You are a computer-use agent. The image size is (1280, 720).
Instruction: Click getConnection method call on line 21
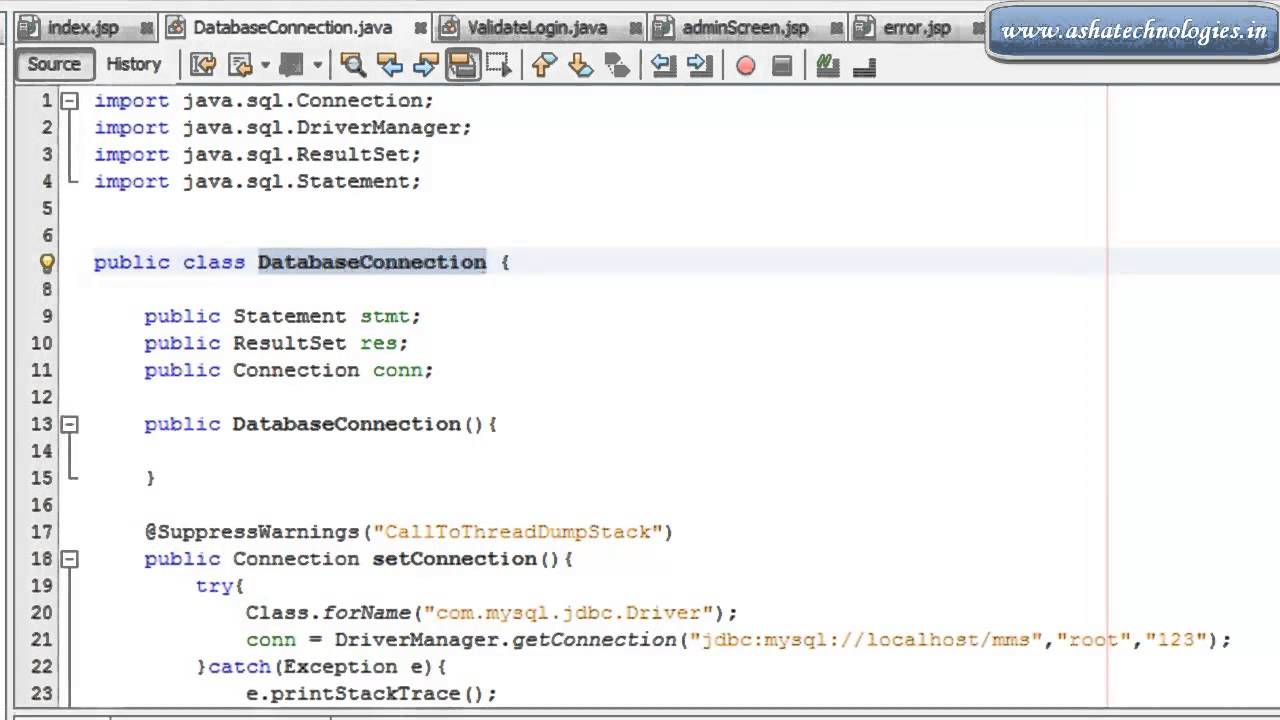594,640
